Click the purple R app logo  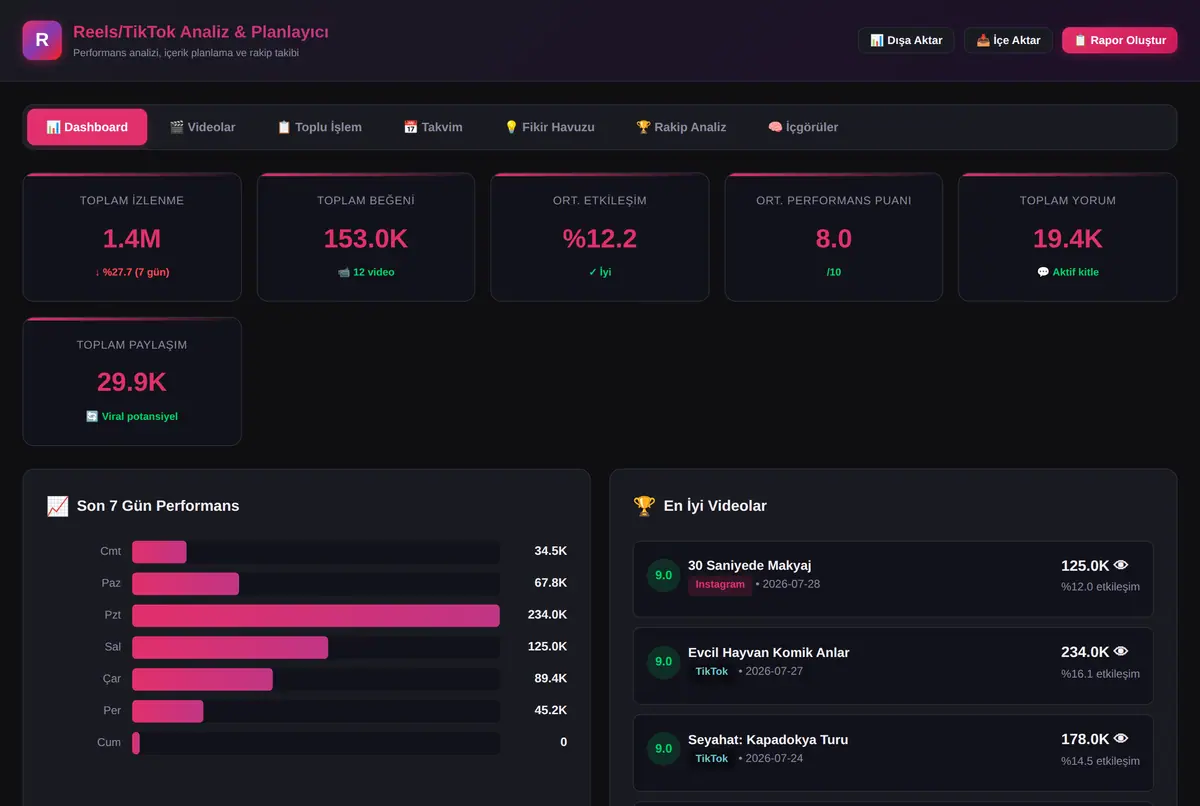tap(42, 41)
